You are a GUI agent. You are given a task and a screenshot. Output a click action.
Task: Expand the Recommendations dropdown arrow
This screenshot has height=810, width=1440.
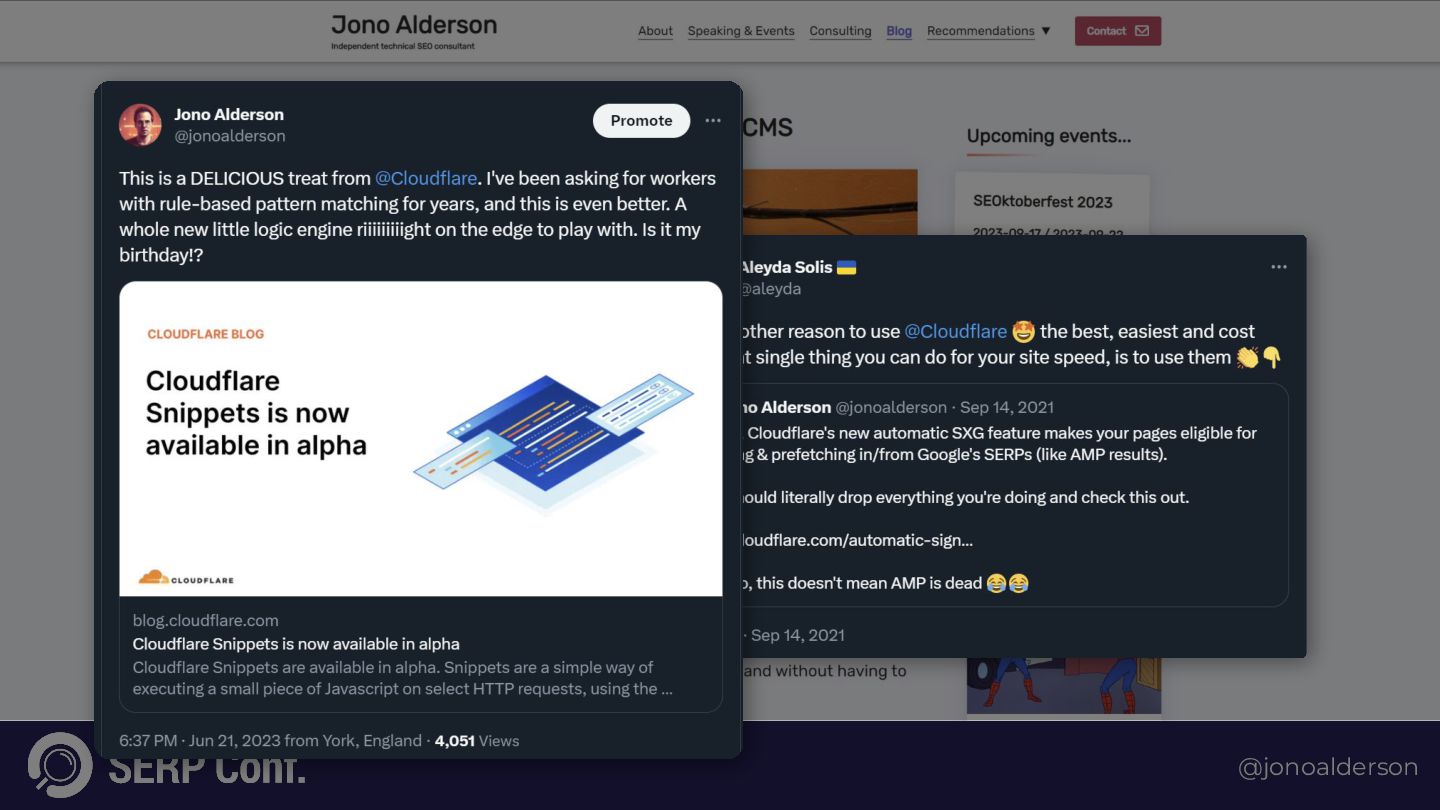[1046, 31]
